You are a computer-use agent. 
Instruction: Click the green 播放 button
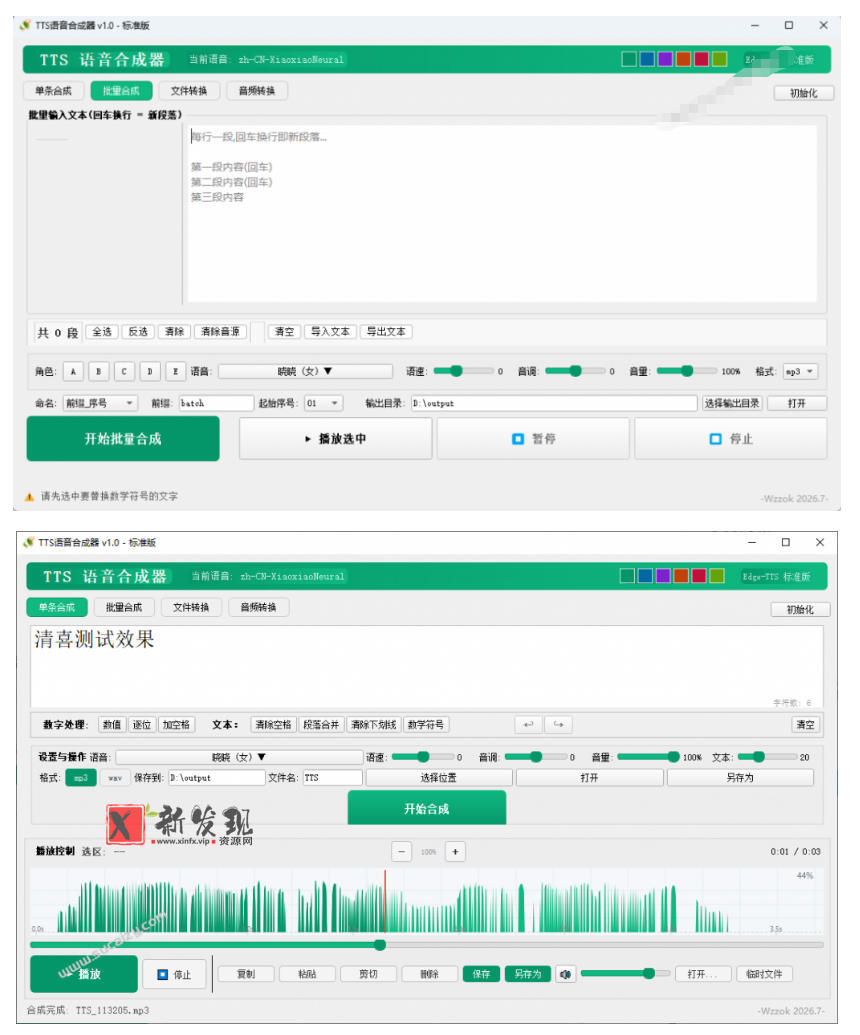tap(84, 974)
